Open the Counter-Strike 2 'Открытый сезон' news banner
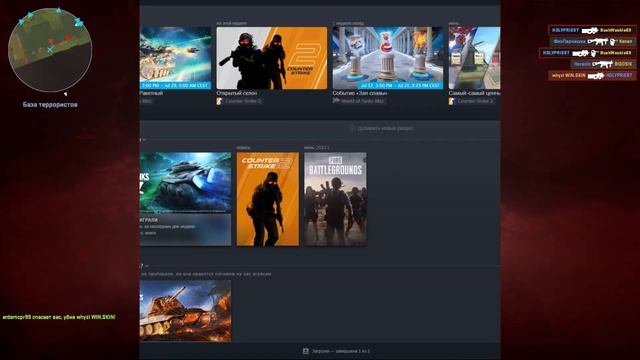This screenshot has height=360, width=640. pos(272,58)
